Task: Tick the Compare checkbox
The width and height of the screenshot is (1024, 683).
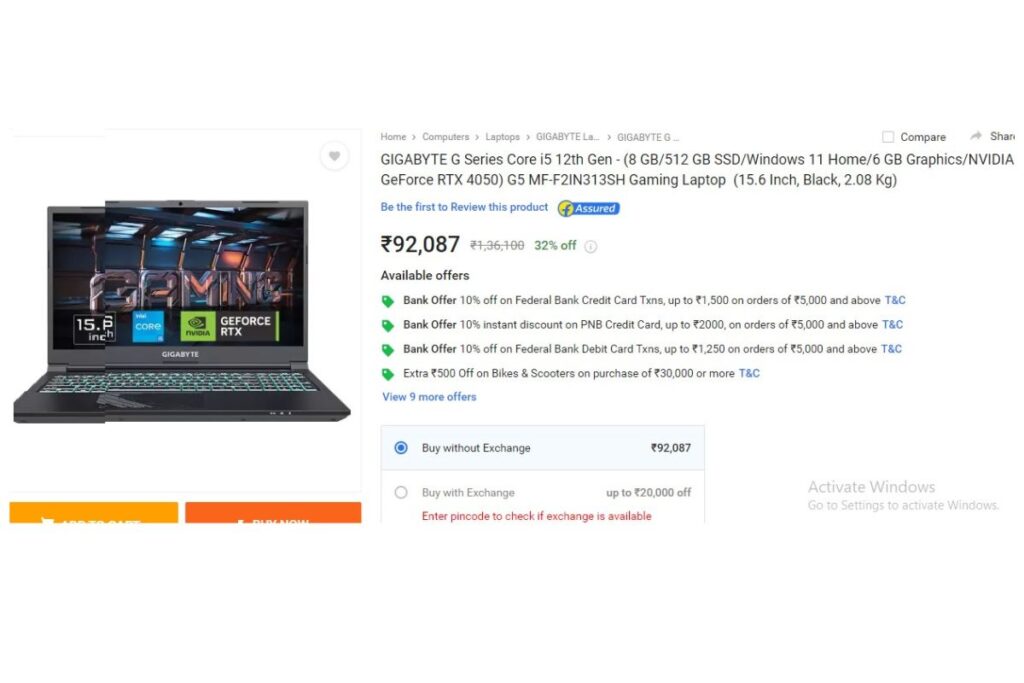Action: [x=888, y=136]
